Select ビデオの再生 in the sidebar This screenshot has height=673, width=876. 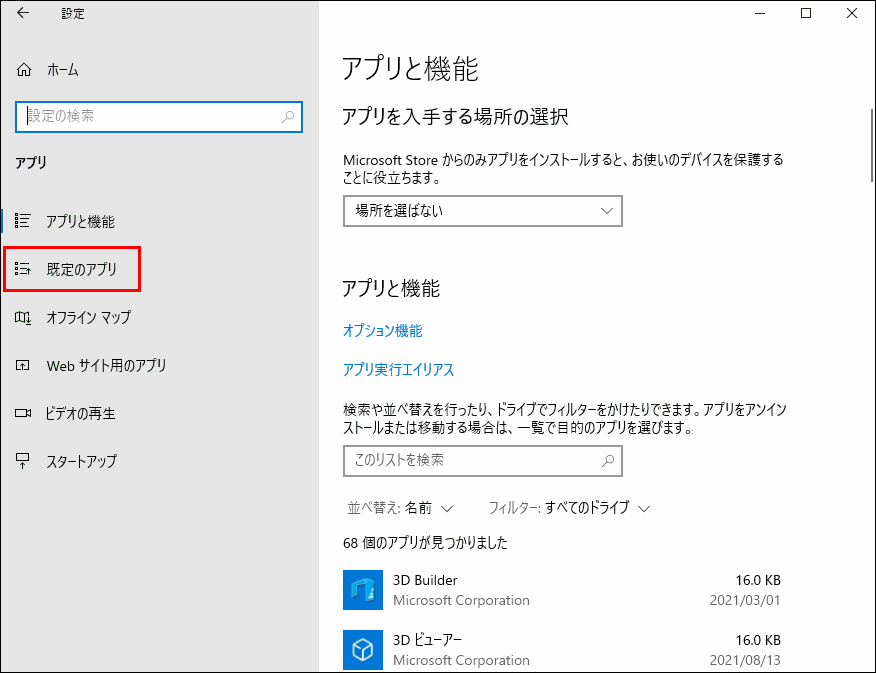[x=80, y=414]
